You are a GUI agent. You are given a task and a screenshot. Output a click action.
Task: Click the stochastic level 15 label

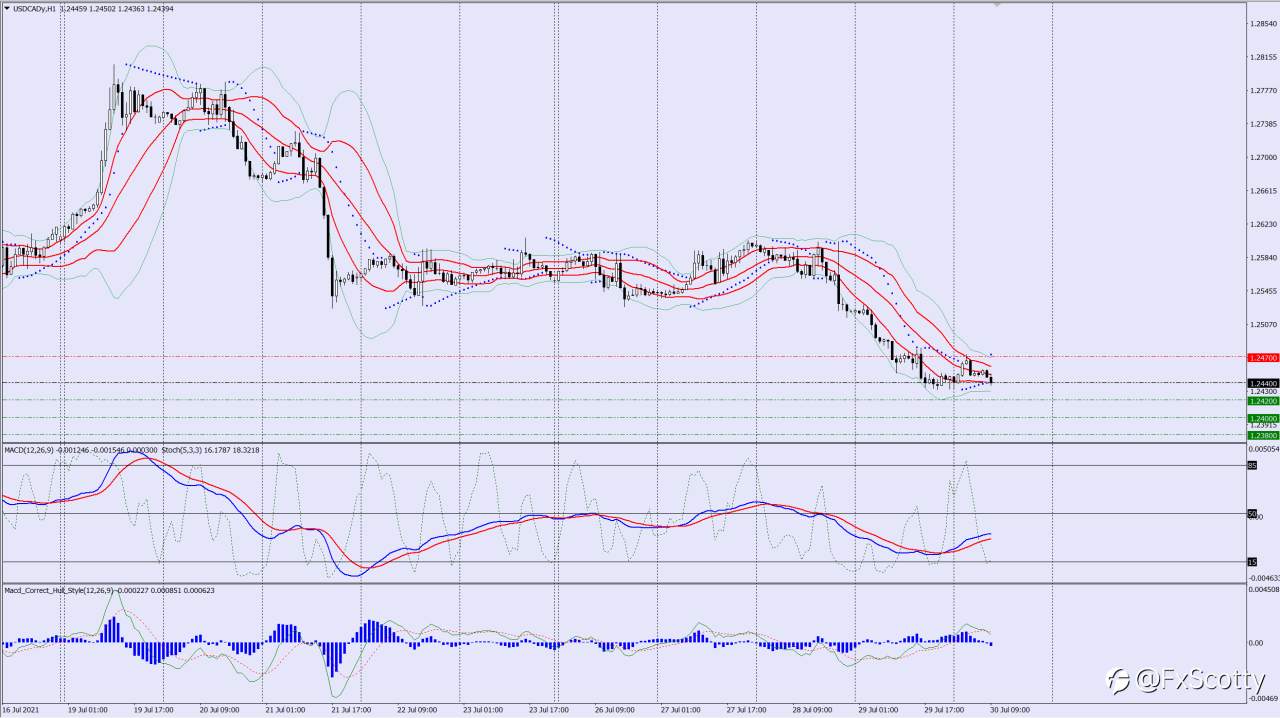pos(1252,562)
